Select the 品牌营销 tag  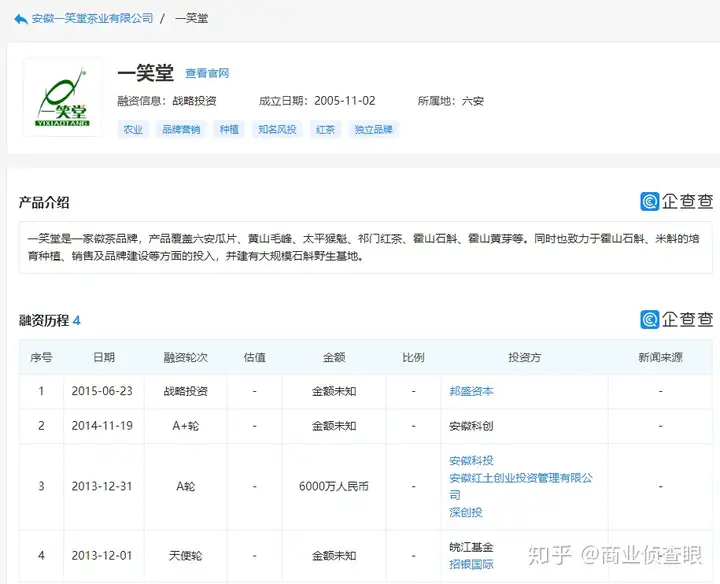[181, 129]
